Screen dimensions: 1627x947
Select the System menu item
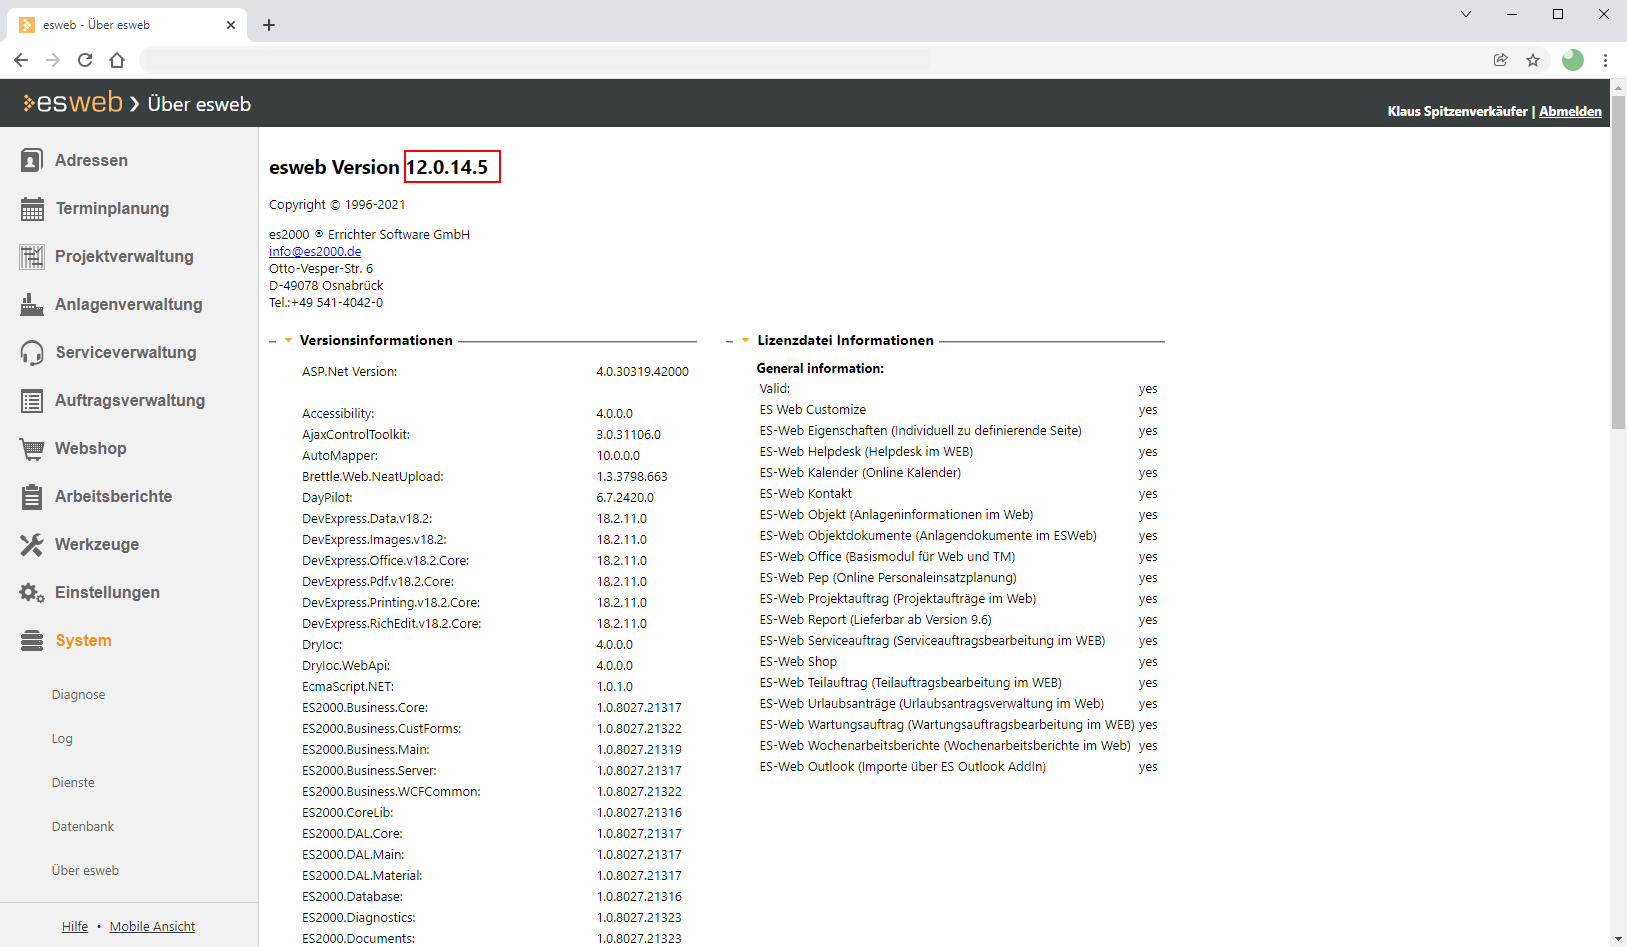coord(83,640)
